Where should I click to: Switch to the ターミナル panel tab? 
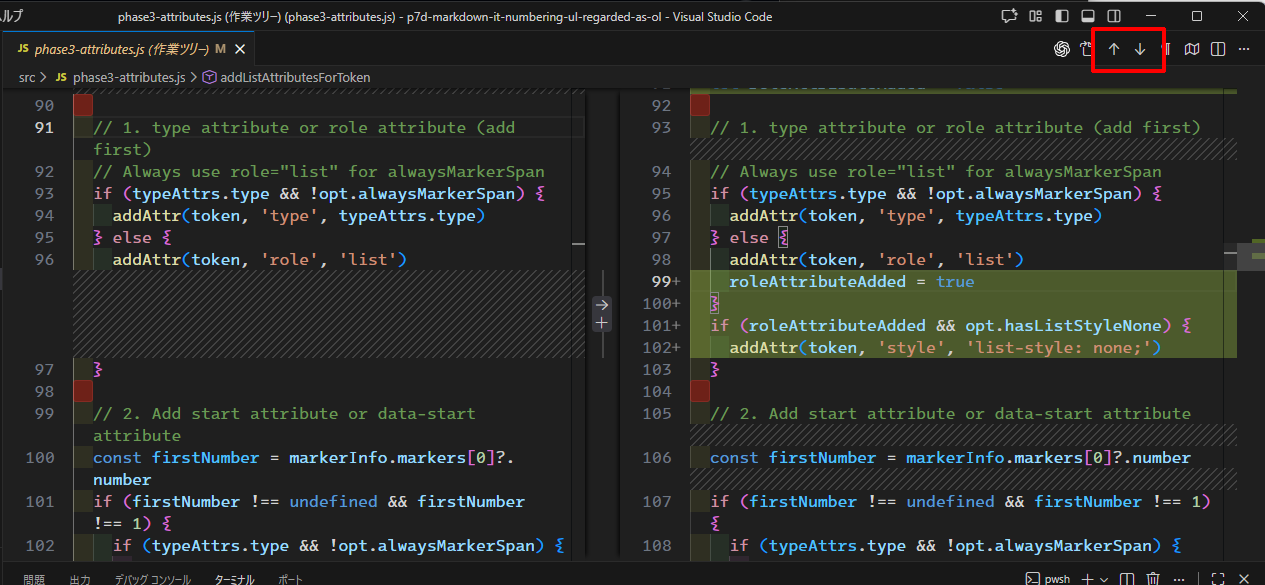pos(234,579)
